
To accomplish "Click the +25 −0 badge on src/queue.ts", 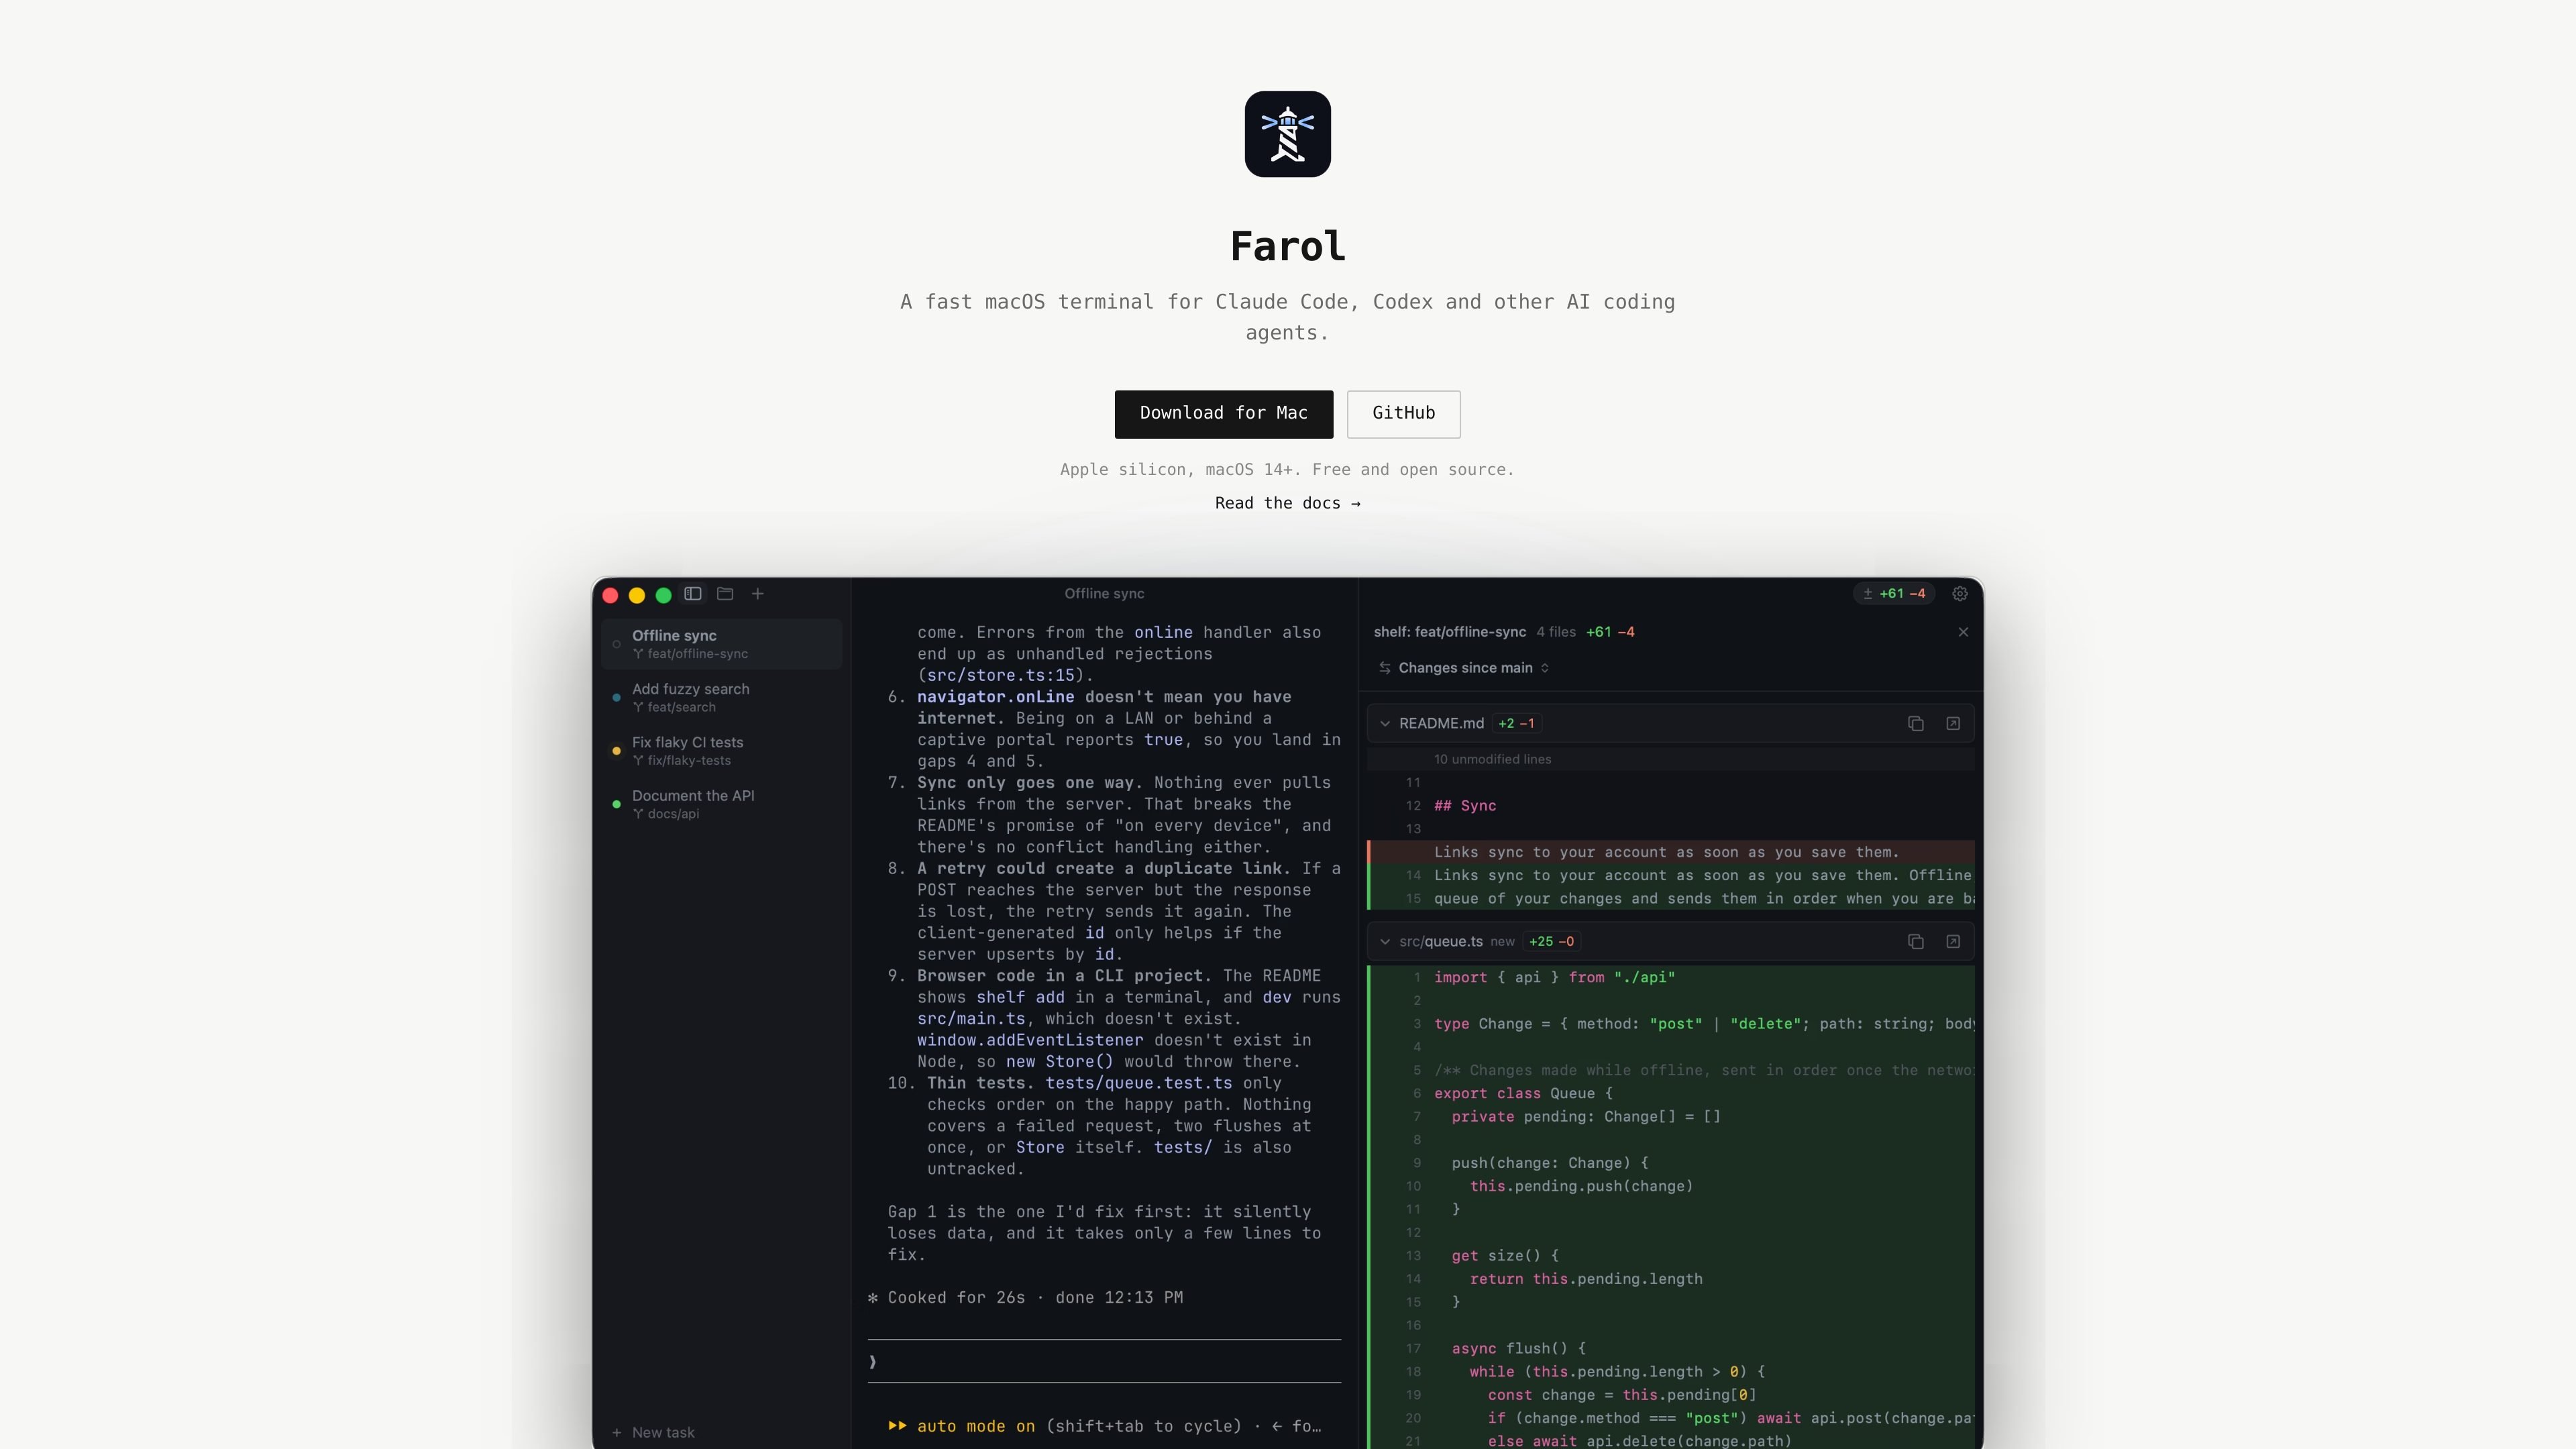I will (x=1551, y=942).
